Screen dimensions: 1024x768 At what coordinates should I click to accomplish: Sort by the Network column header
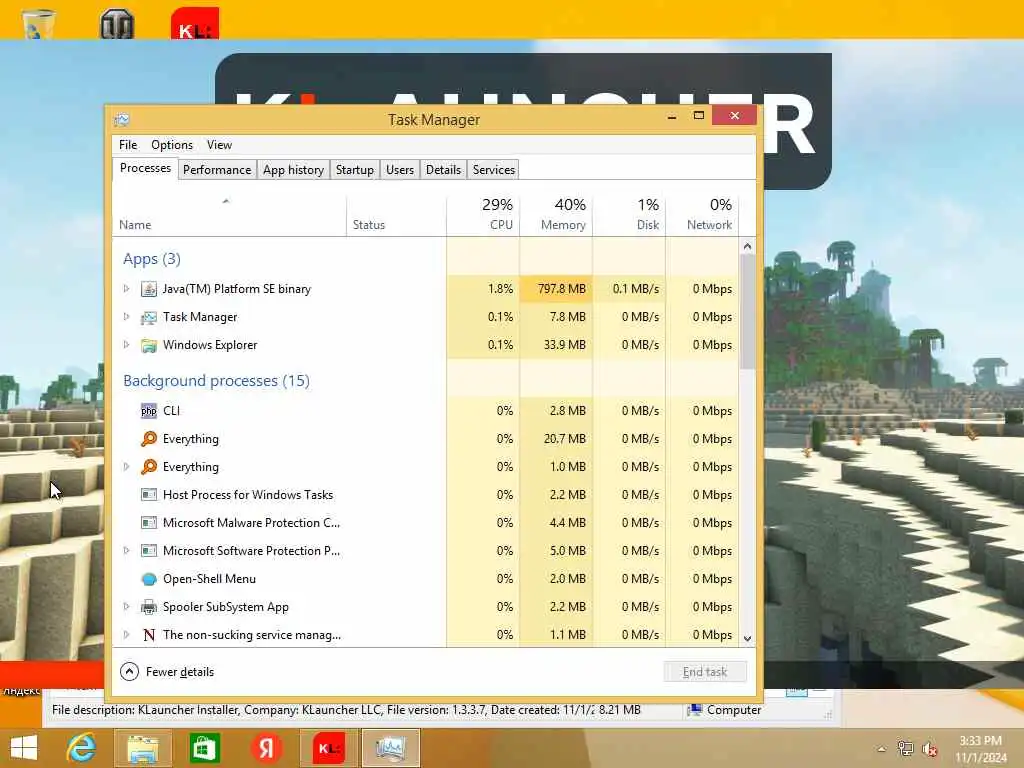702,216
